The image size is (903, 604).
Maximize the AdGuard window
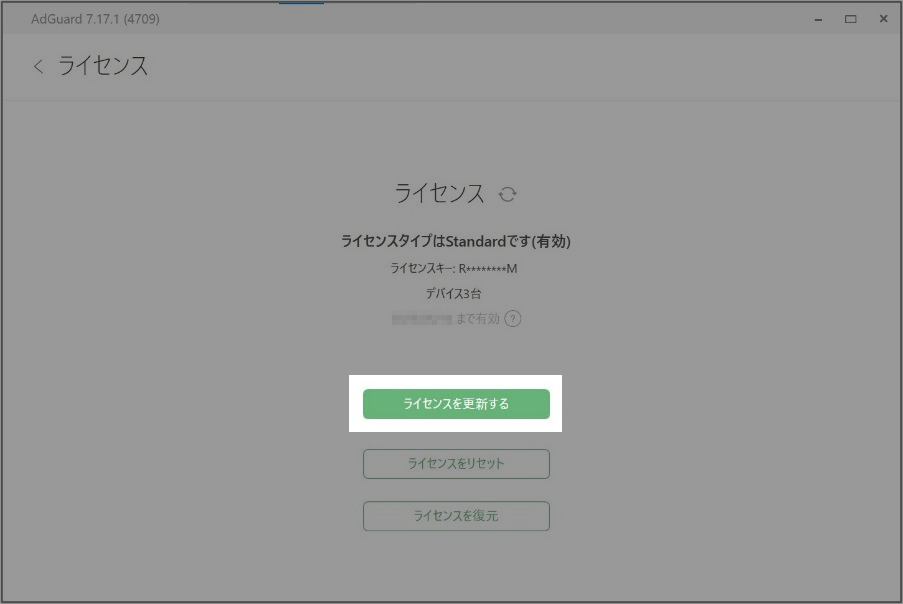851,19
